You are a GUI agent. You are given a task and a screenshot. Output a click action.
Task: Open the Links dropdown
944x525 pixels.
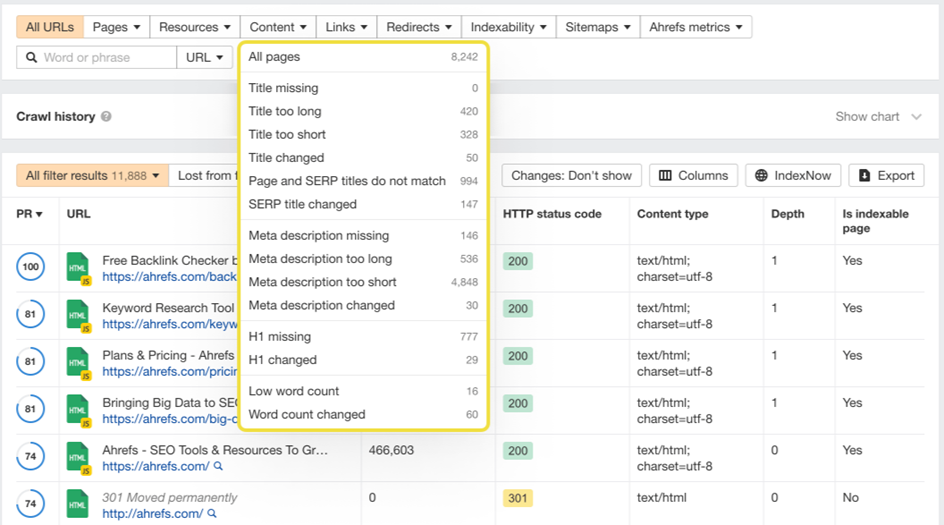346,27
